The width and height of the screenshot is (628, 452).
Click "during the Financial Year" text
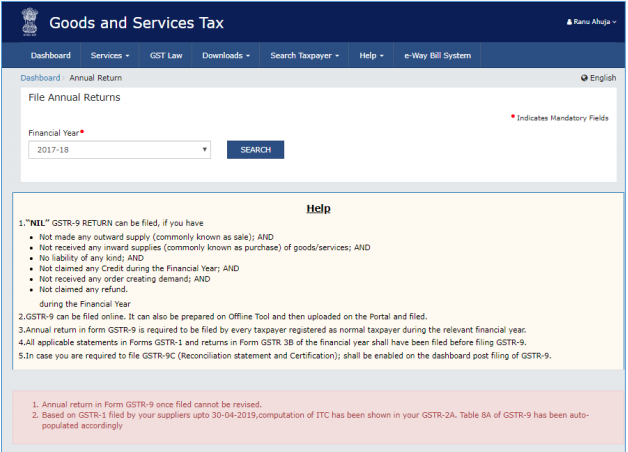85,304
